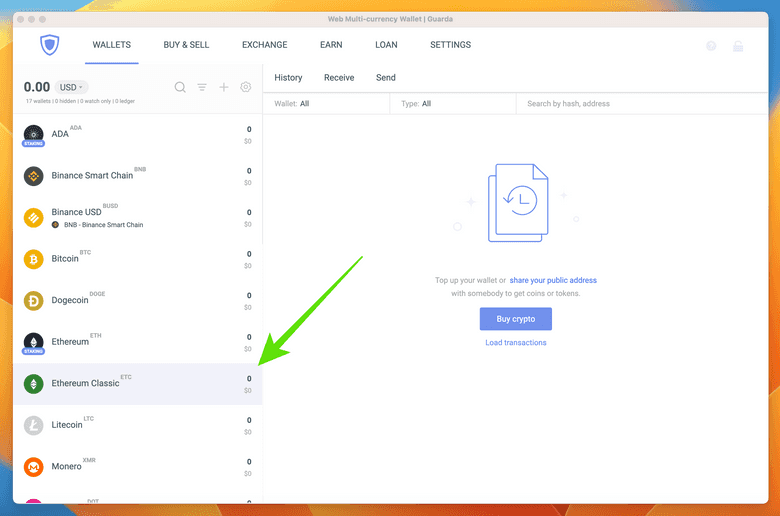This screenshot has width=780, height=516.
Task: Focus the search by hash, address field
Action: point(640,103)
